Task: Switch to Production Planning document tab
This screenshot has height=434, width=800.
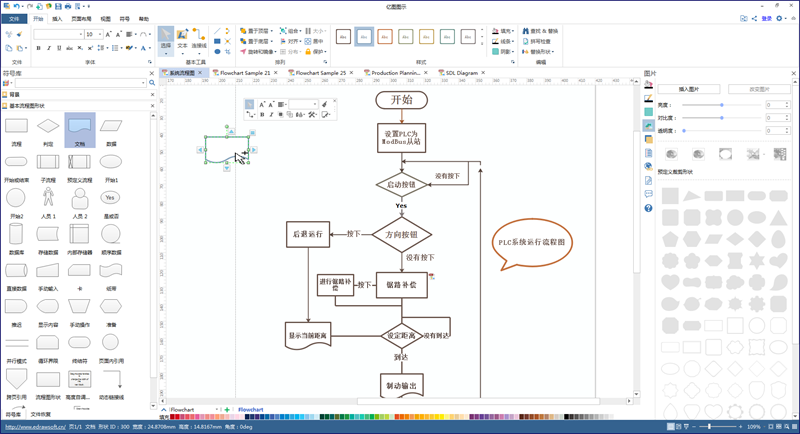Action: [395, 73]
